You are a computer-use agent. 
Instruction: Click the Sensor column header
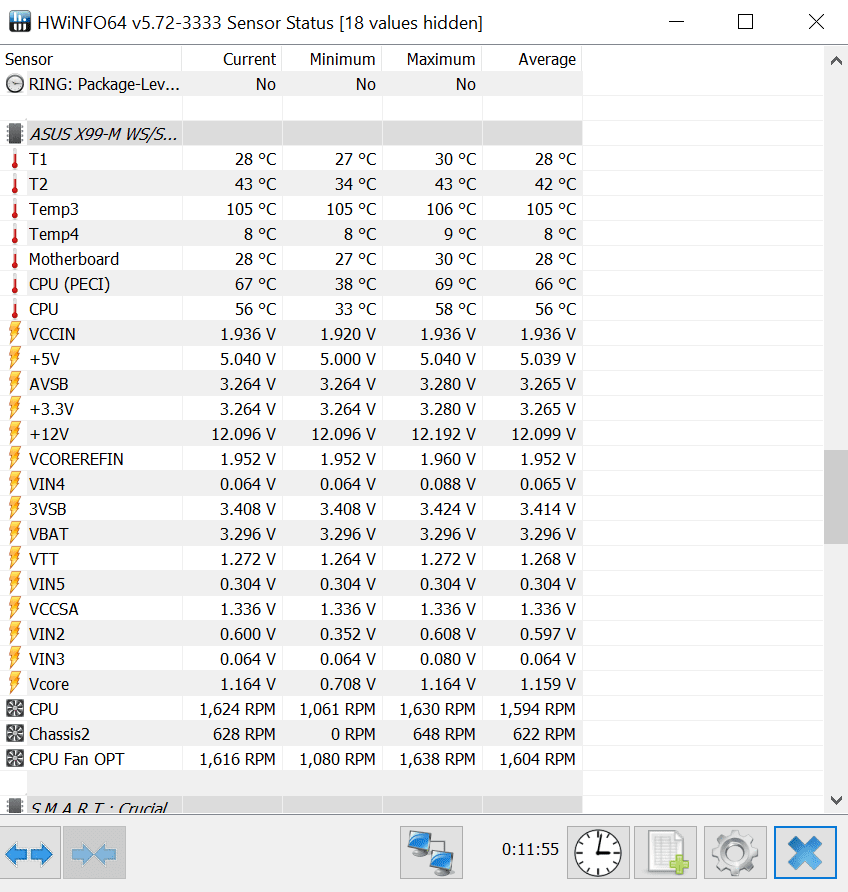point(91,59)
